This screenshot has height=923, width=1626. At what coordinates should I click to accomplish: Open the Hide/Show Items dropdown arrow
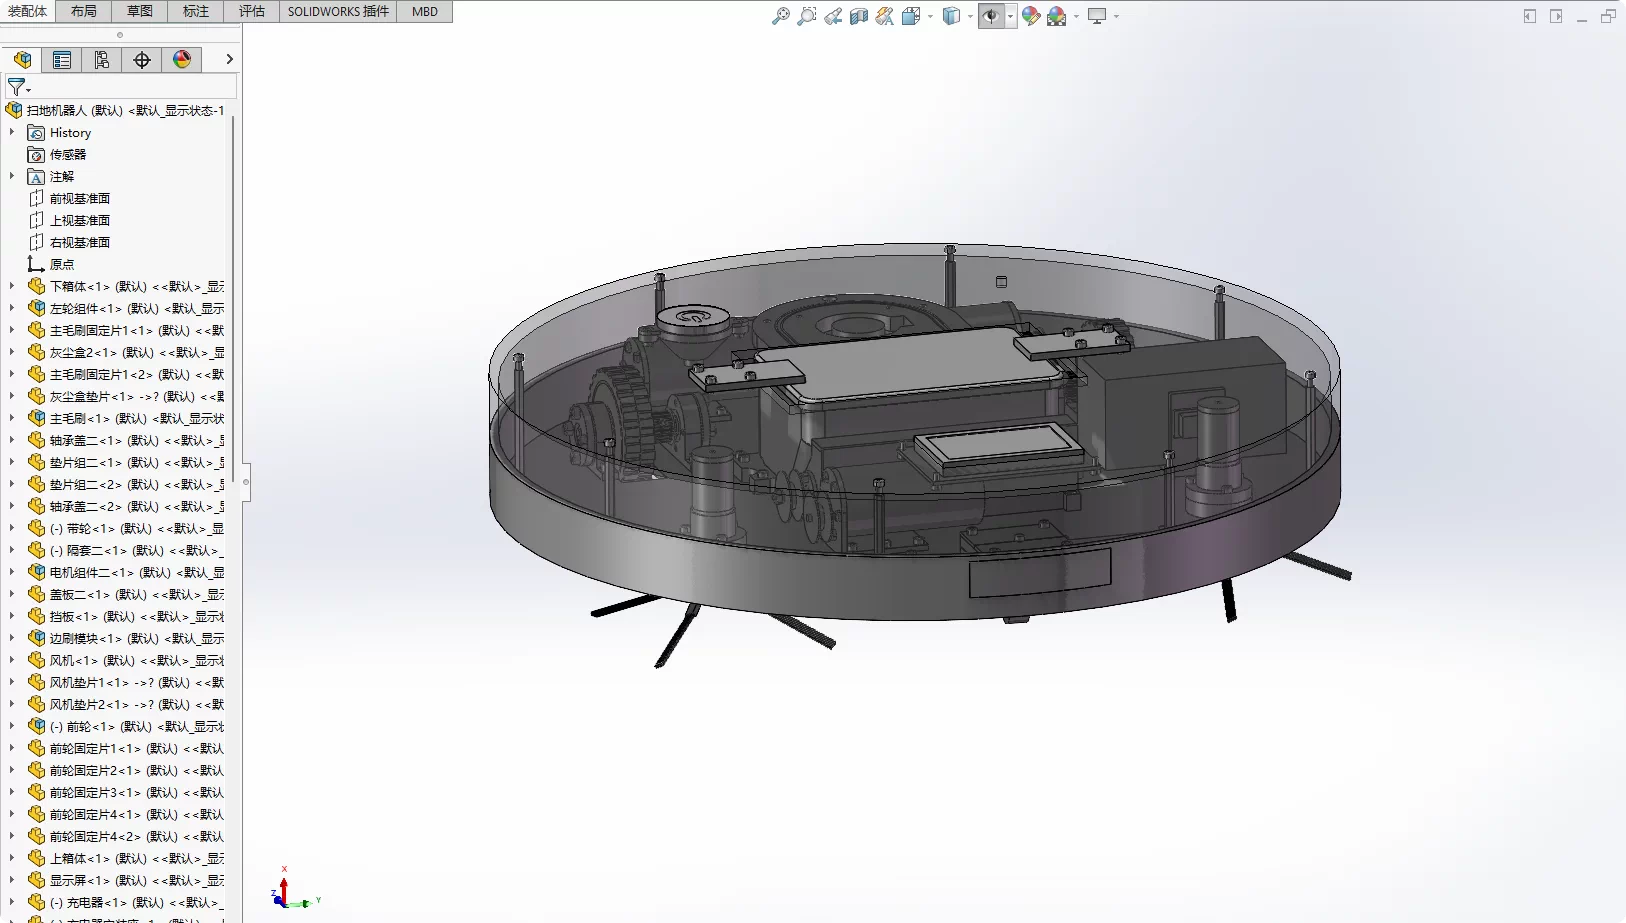(1011, 16)
